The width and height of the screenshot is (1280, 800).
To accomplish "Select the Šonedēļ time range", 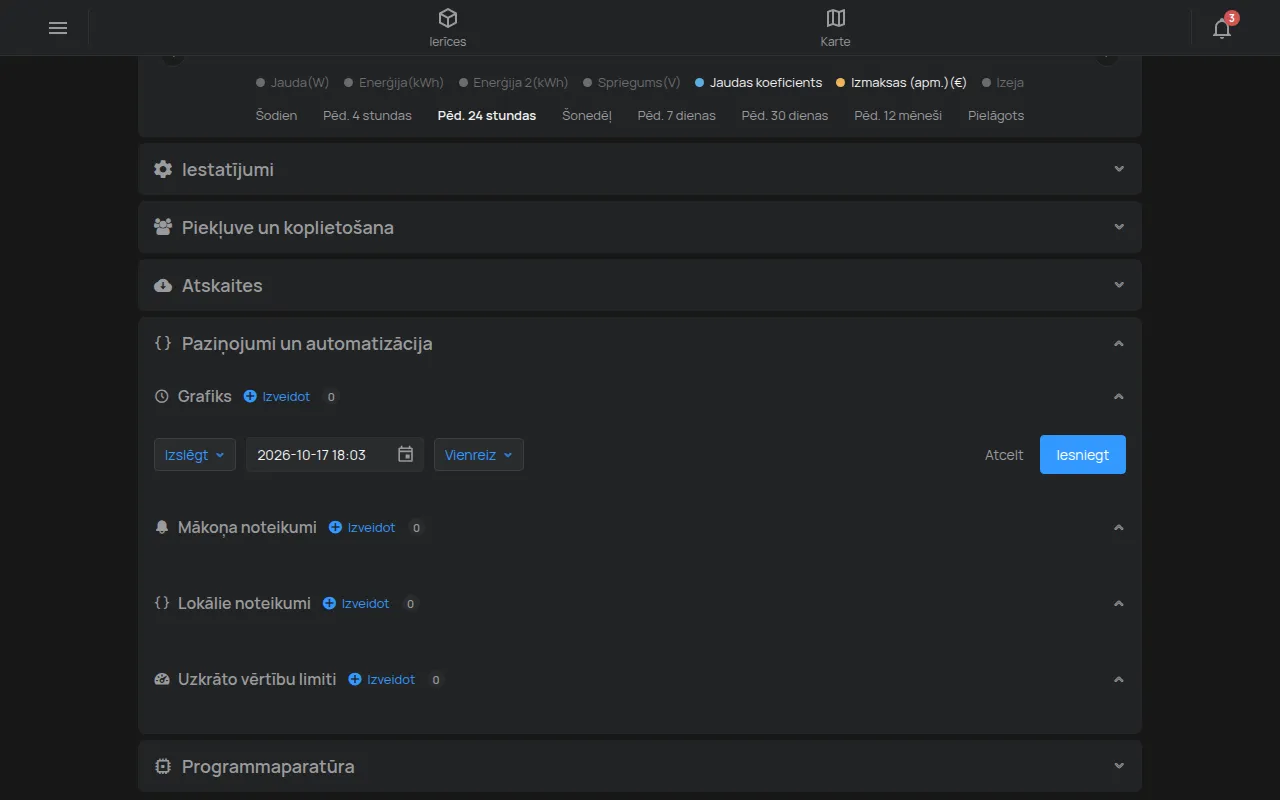I will (587, 115).
